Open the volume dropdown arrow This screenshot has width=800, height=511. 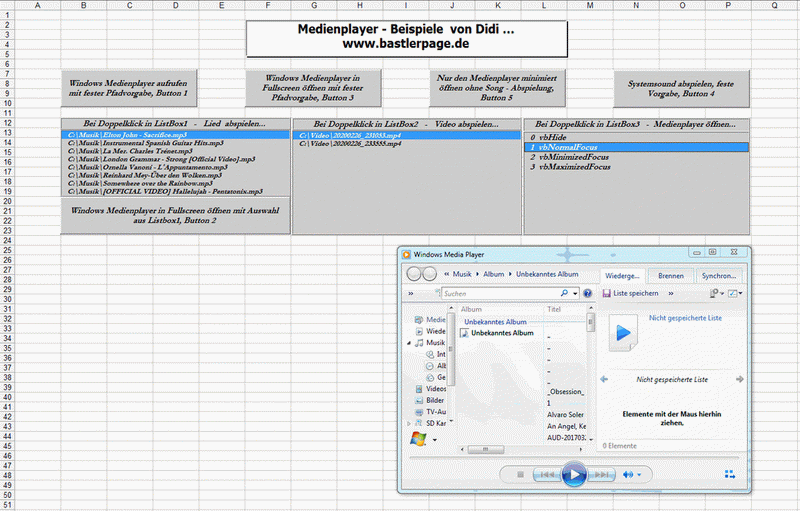(639, 475)
